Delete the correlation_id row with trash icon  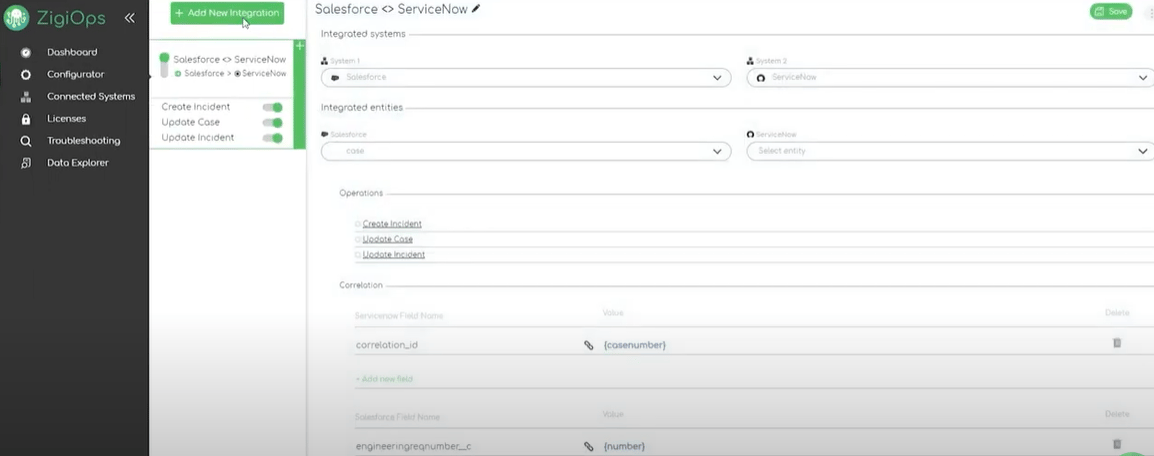(x=1116, y=343)
